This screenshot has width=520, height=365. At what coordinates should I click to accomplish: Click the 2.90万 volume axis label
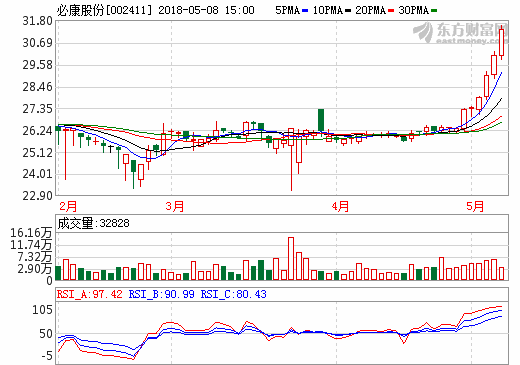pos(35,269)
